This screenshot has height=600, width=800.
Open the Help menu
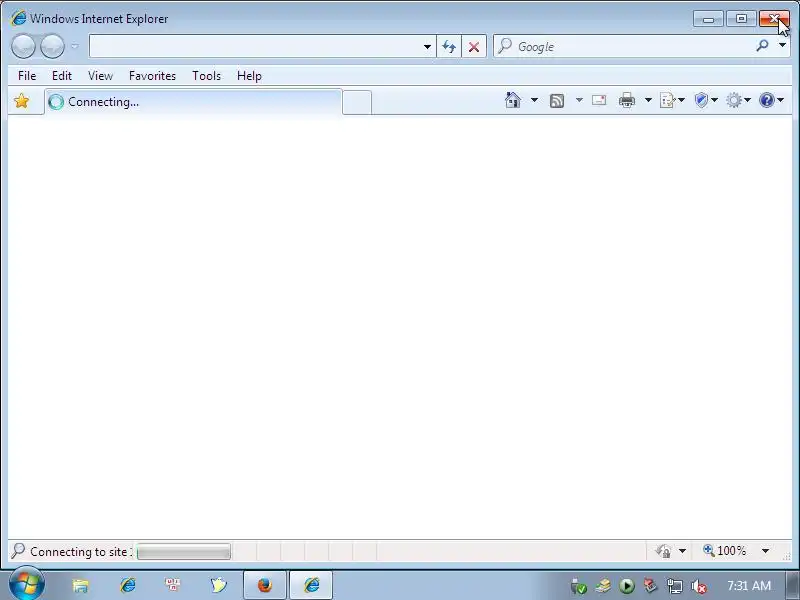pos(249,76)
